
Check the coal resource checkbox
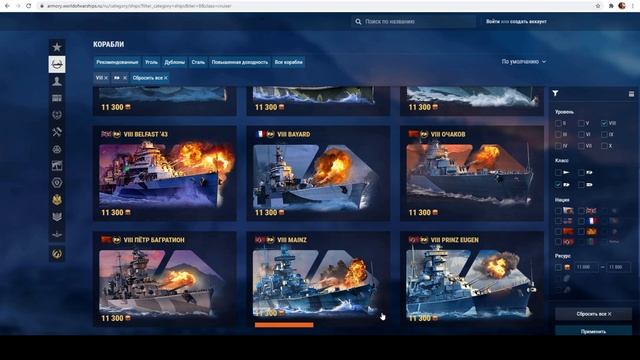click(558, 267)
